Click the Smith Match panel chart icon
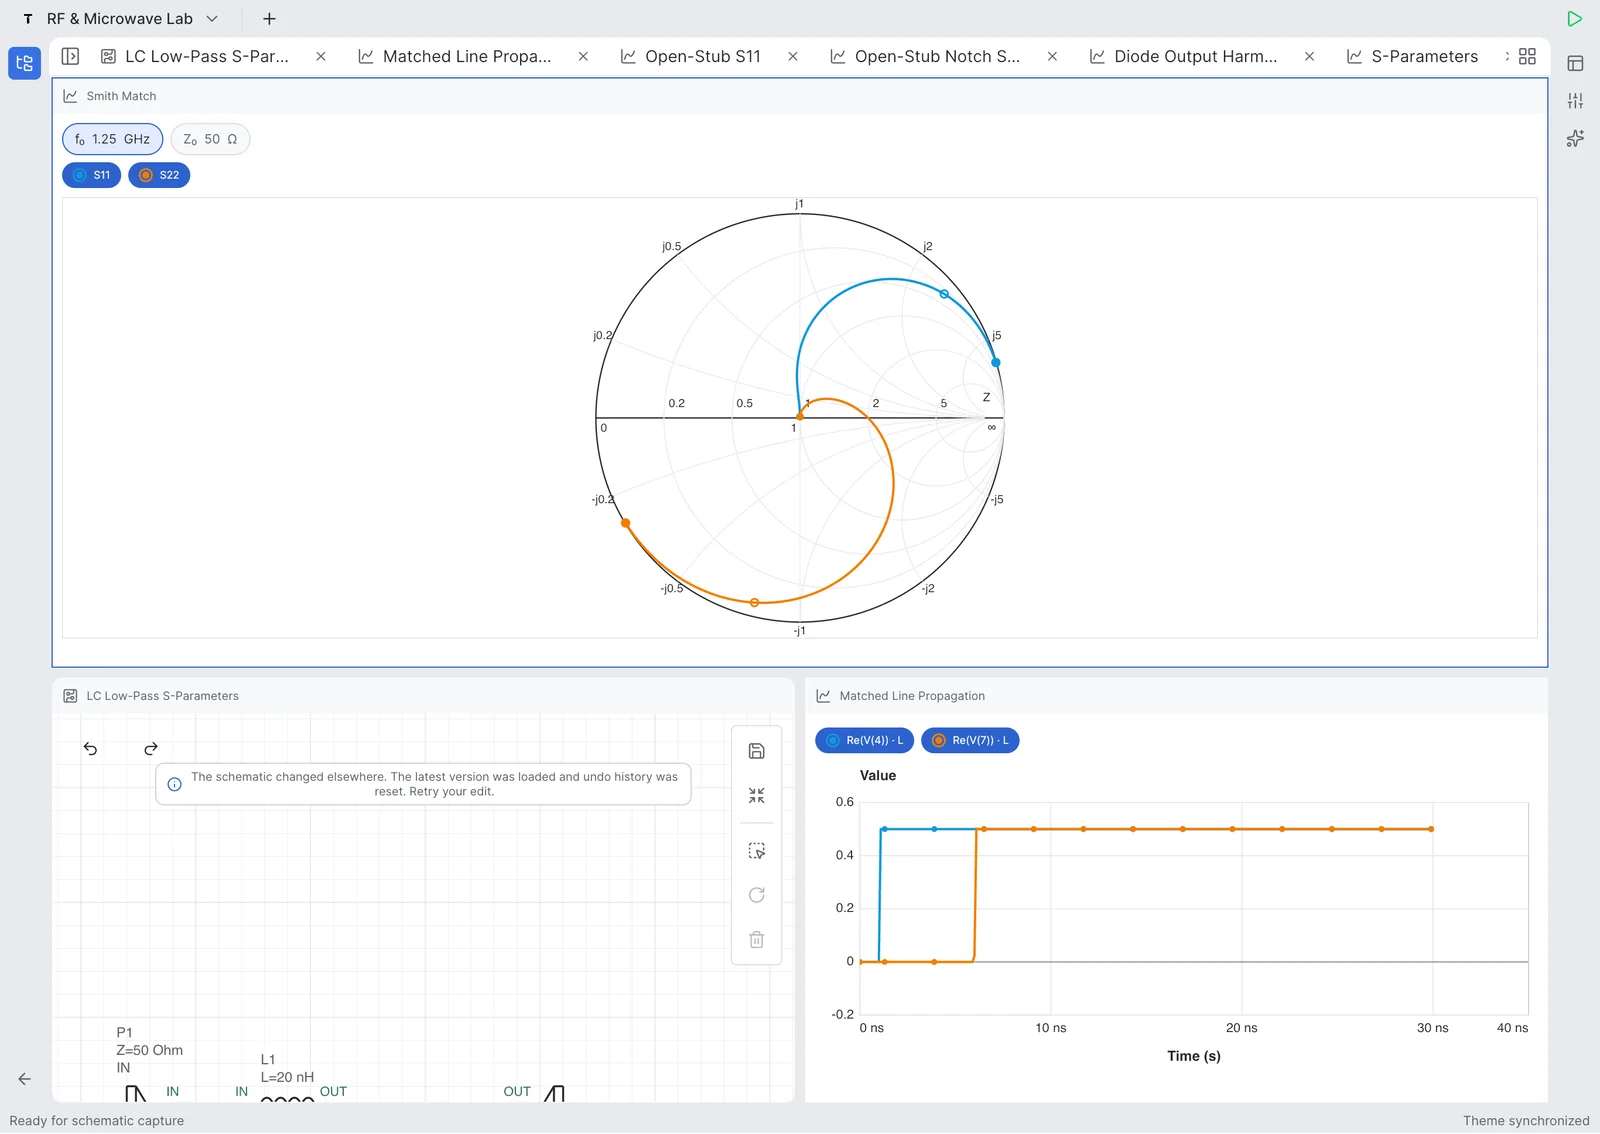Image resolution: width=1600 pixels, height=1134 pixels. (x=70, y=96)
